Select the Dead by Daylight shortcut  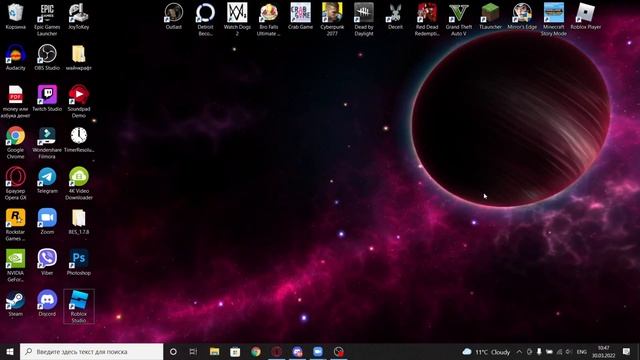[x=364, y=20]
